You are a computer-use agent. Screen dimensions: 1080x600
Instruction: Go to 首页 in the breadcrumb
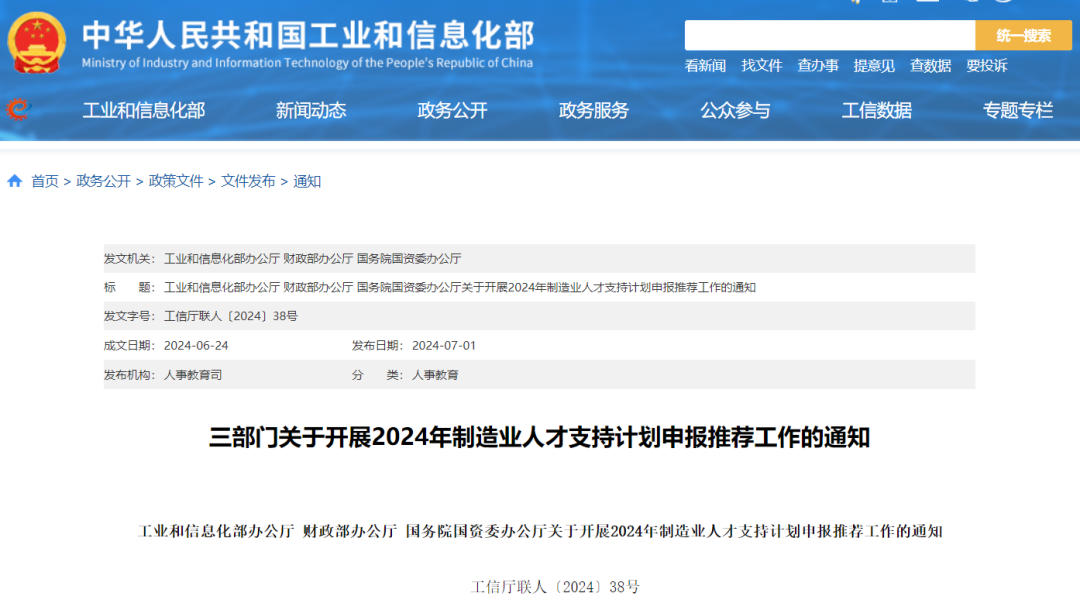45,181
